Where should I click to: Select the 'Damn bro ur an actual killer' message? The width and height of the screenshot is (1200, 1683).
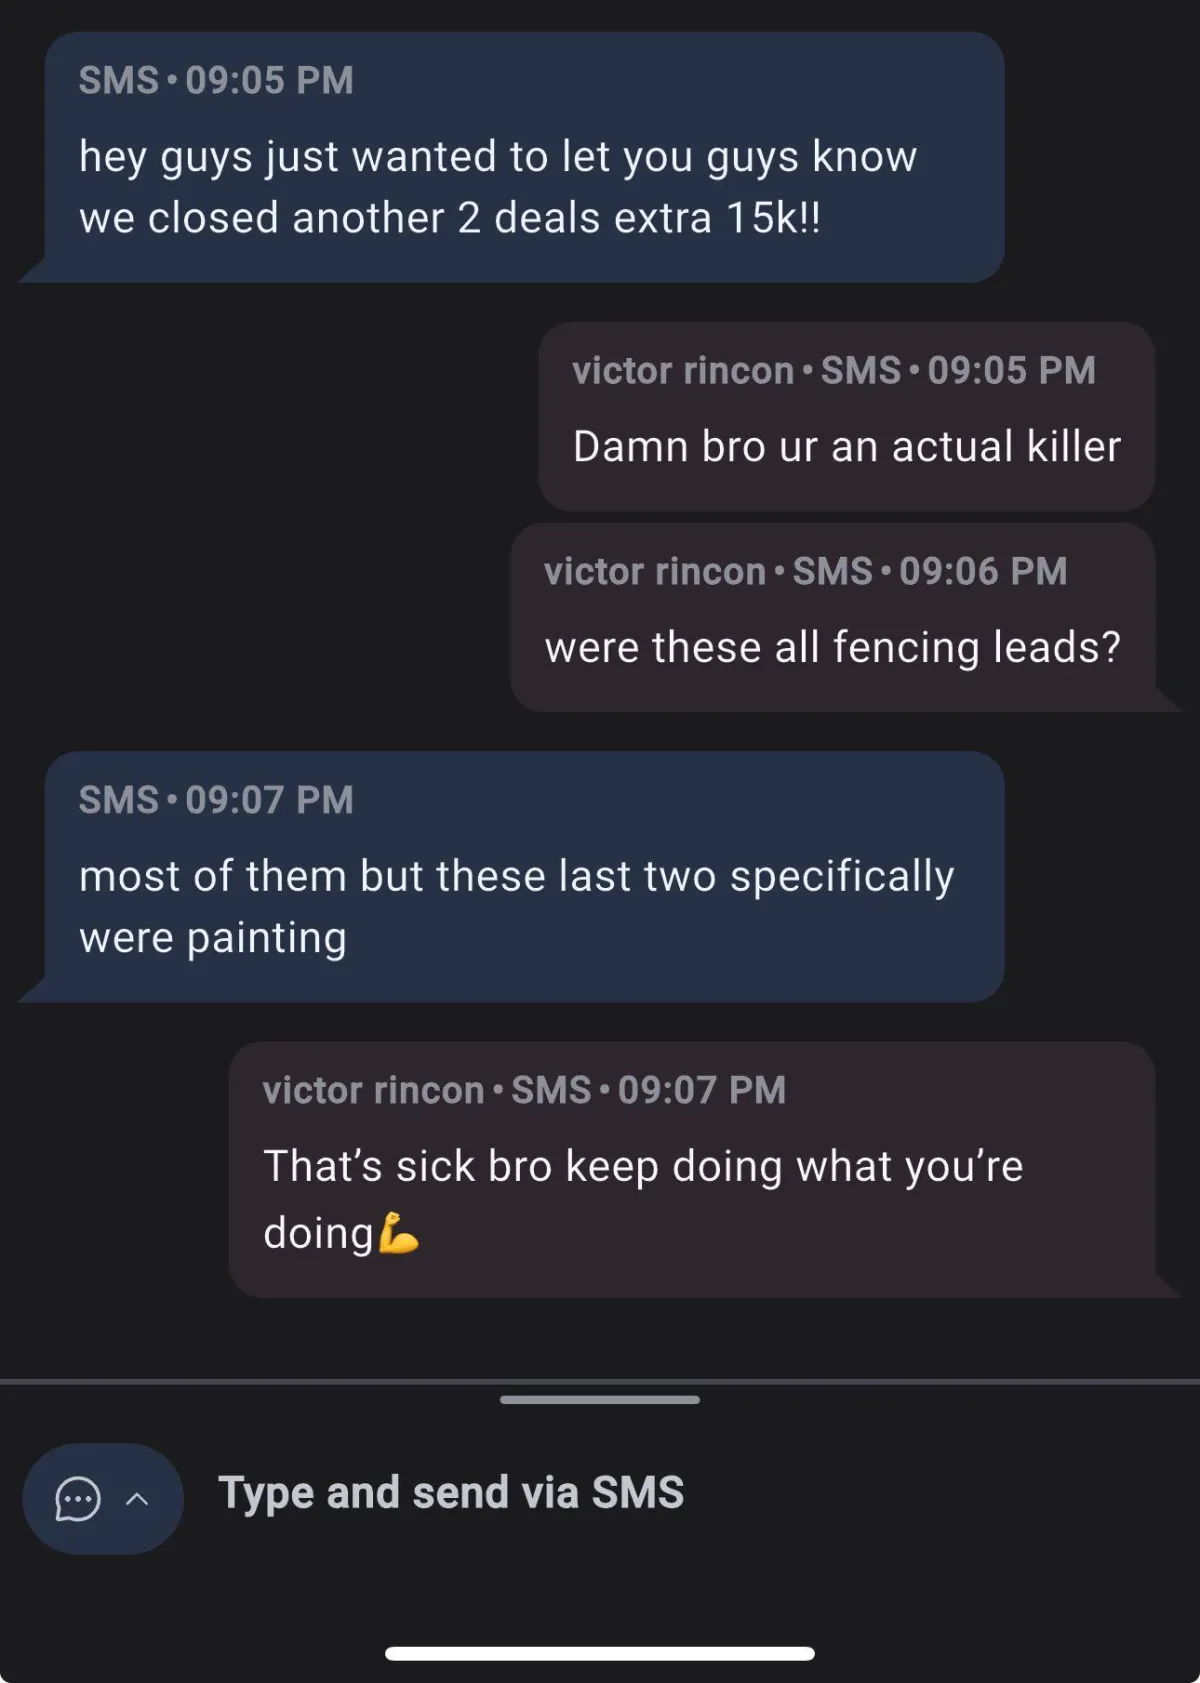point(847,416)
